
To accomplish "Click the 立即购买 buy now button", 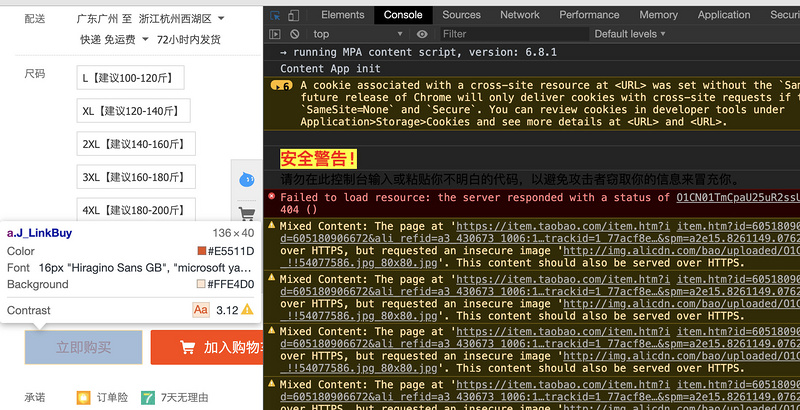I will [x=84, y=348].
